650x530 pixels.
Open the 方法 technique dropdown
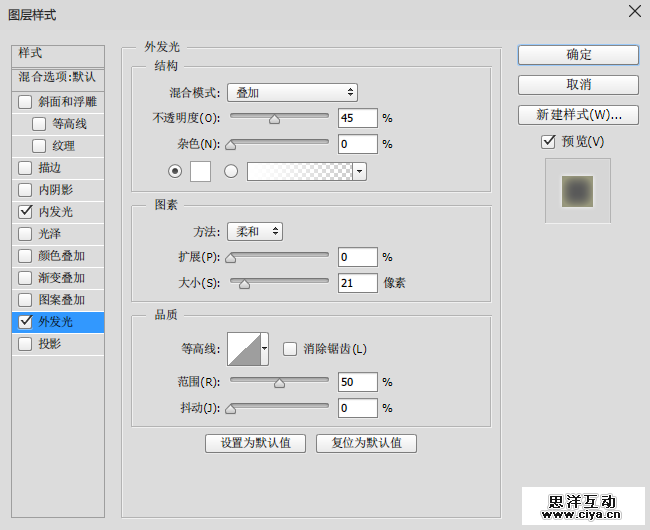pyautogui.click(x=254, y=231)
